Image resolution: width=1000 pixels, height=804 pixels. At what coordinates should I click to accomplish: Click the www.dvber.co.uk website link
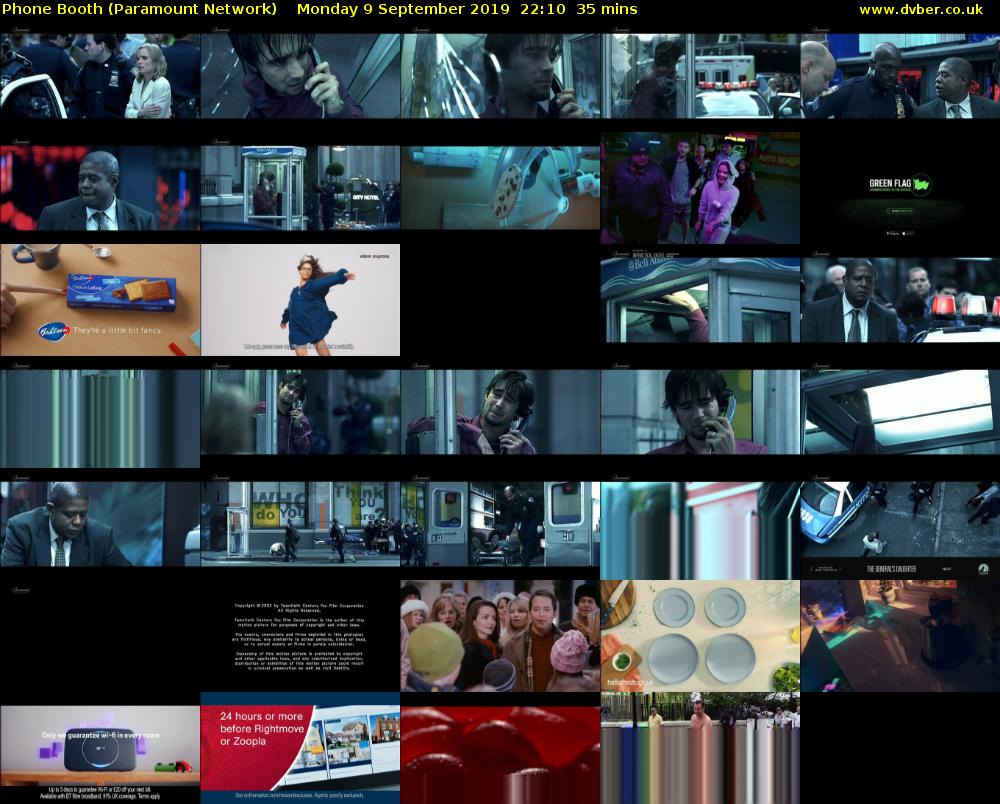(921, 10)
